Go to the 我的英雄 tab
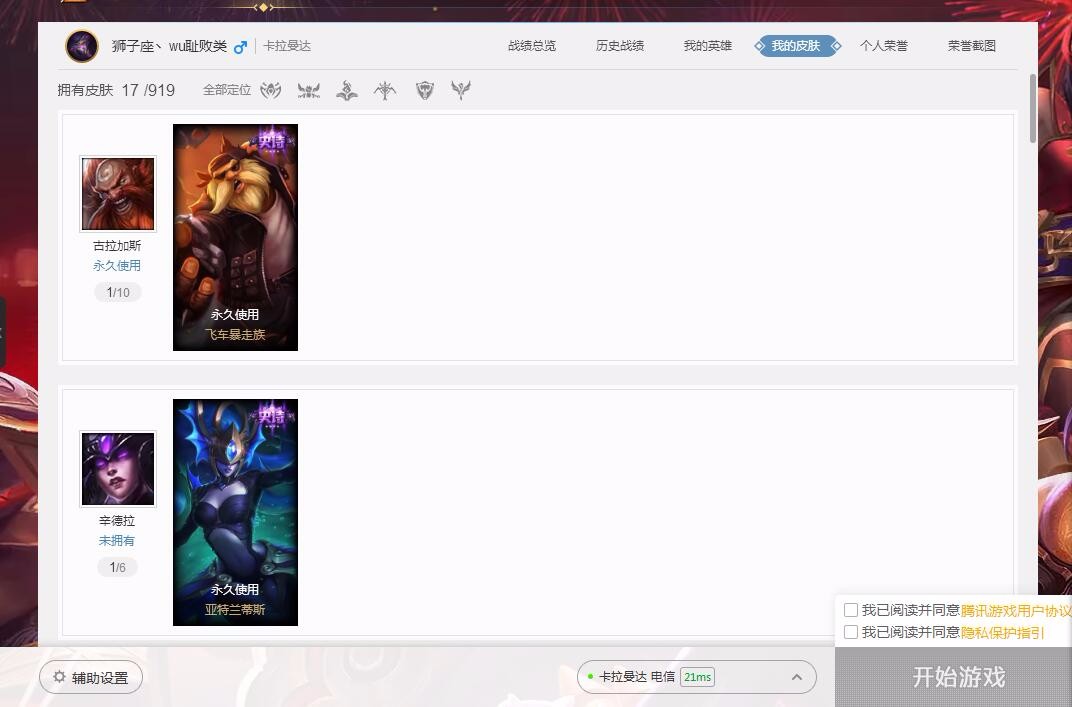Viewport: 1072px width, 707px height. [708, 46]
